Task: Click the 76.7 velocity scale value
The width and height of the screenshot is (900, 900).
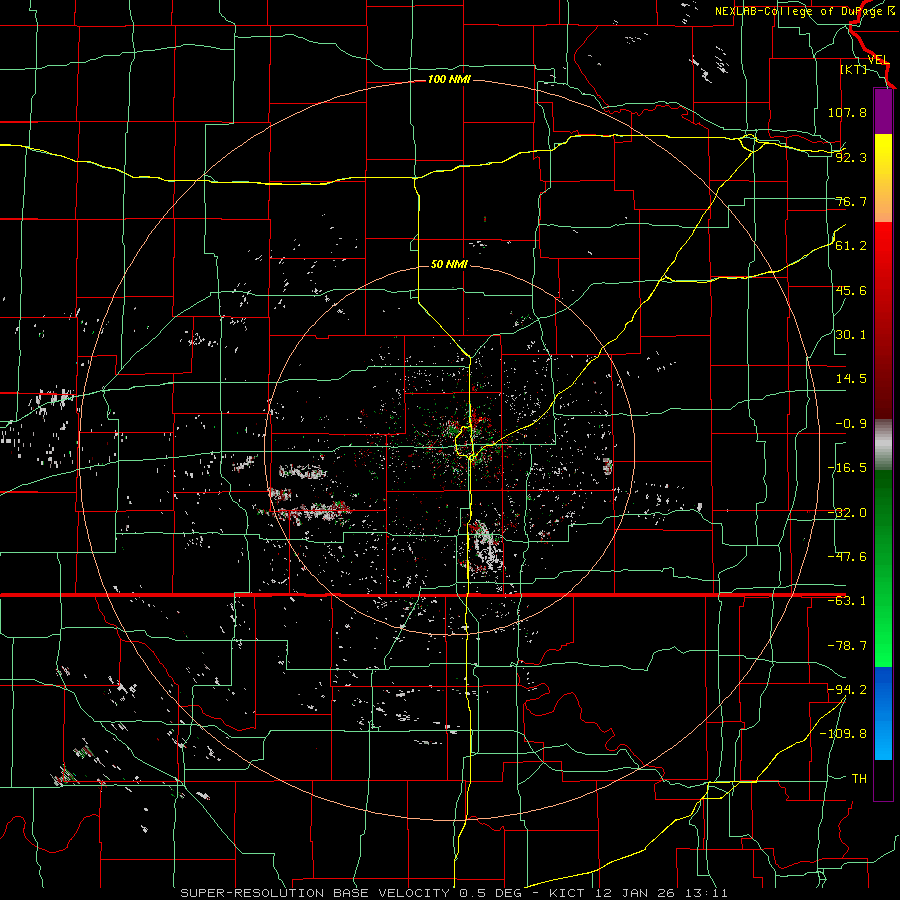Action: point(851,201)
